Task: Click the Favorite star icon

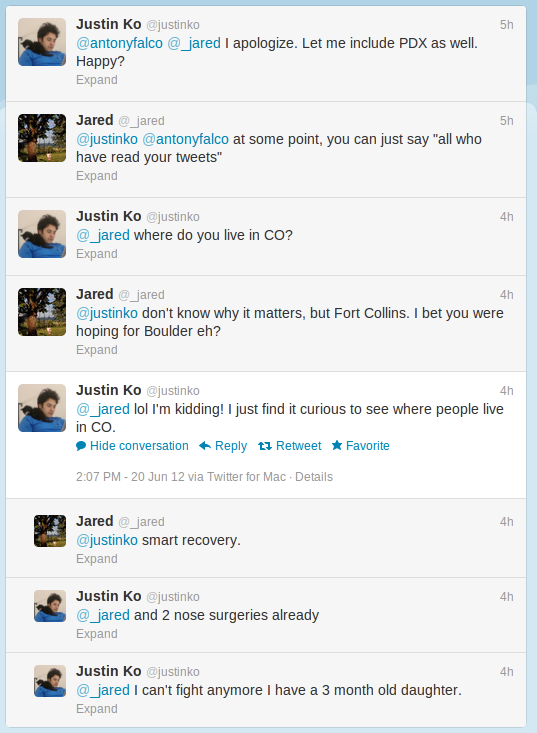Action: (x=337, y=446)
